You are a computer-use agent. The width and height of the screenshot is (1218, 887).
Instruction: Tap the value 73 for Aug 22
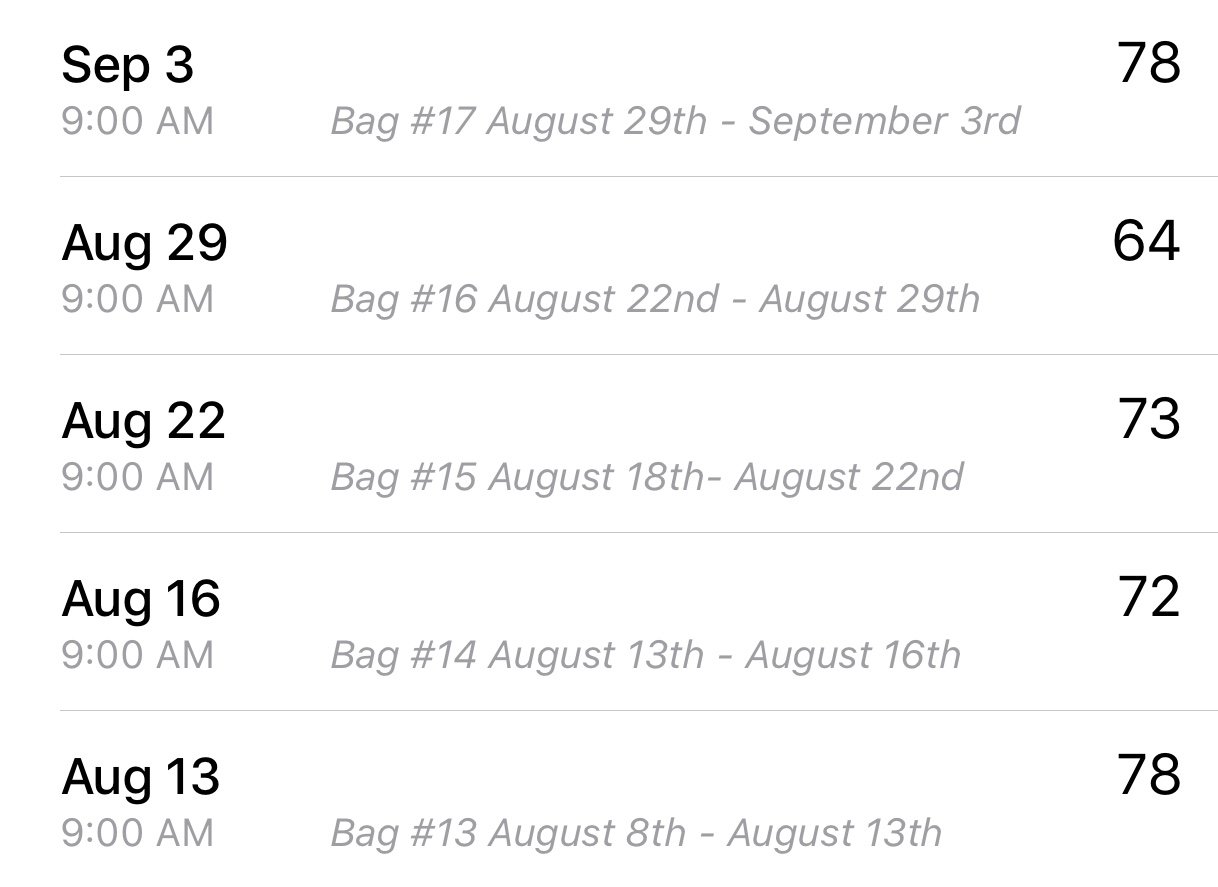pos(1149,419)
